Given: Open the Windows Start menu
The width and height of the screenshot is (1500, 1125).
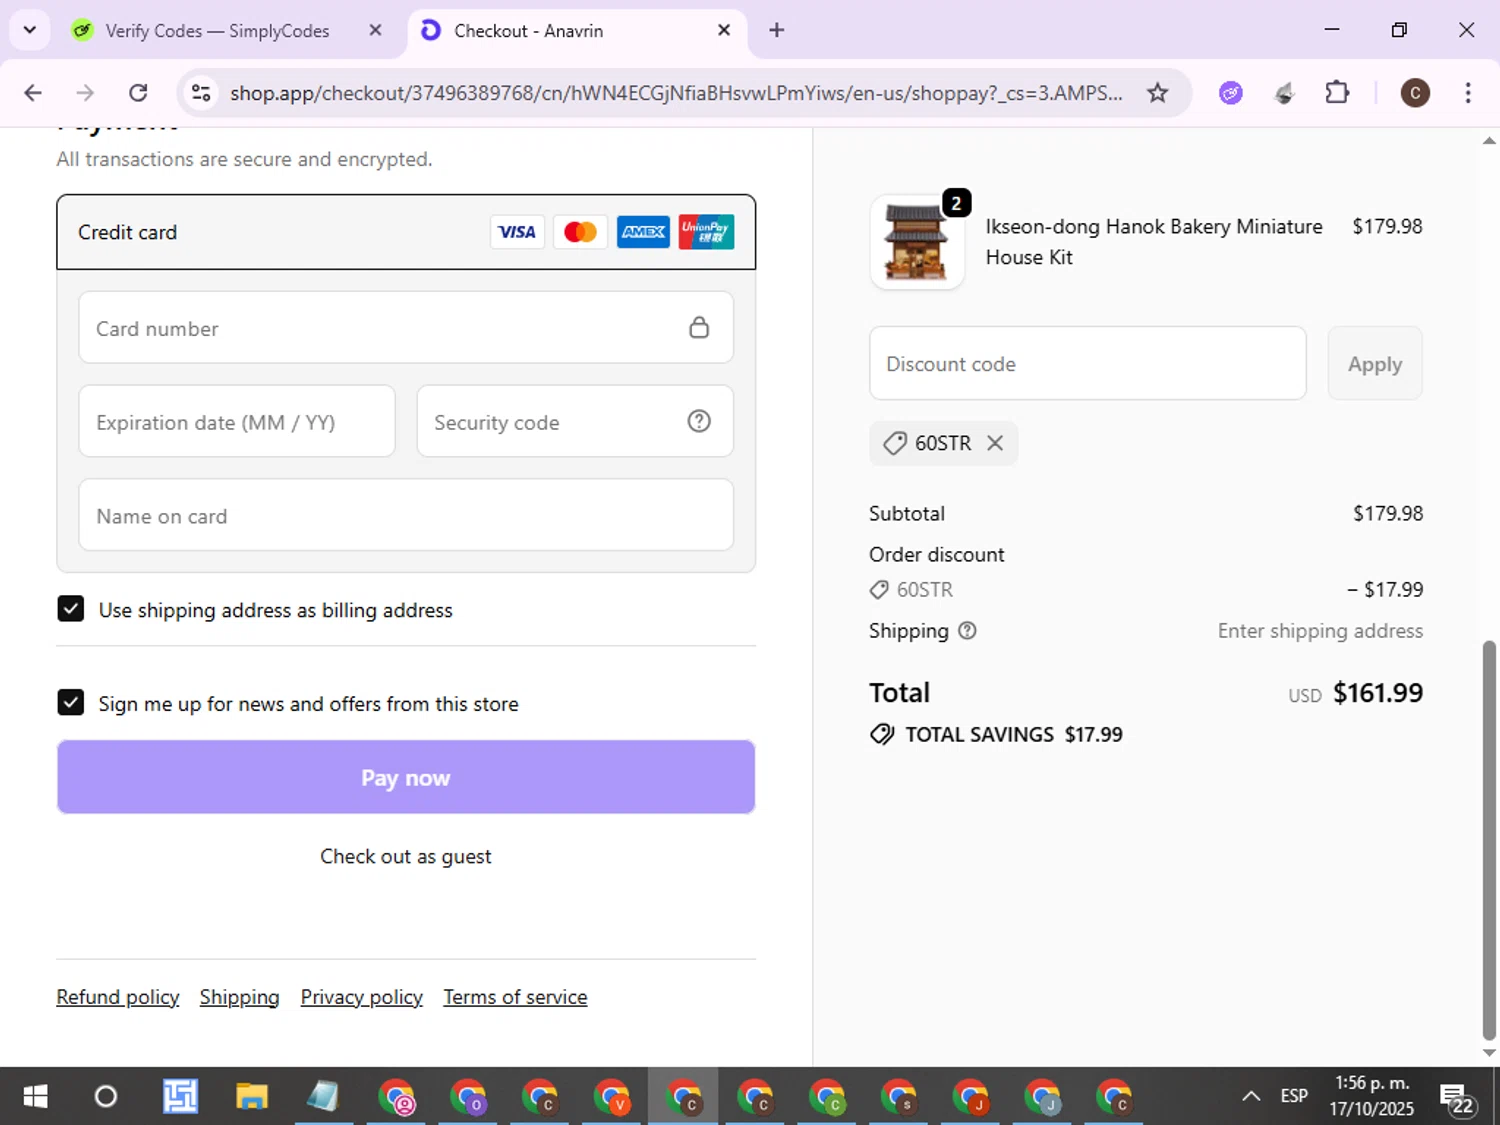Looking at the screenshot, I should tap(35, 1097).
